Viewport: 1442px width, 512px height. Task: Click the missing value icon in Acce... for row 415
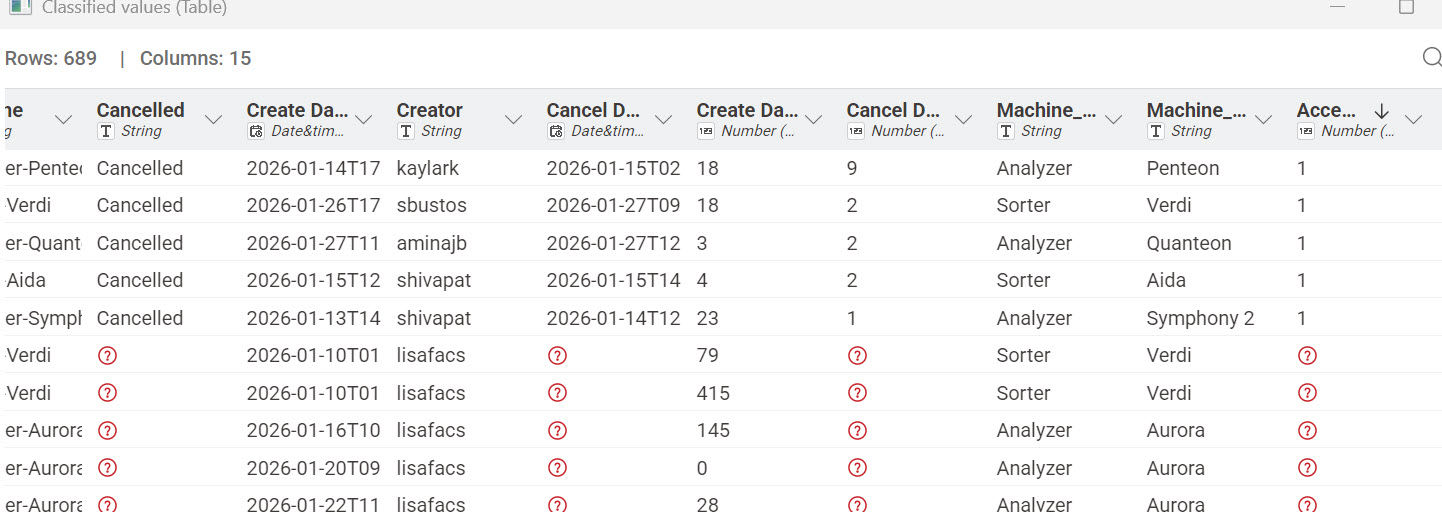pos(1306,393)
